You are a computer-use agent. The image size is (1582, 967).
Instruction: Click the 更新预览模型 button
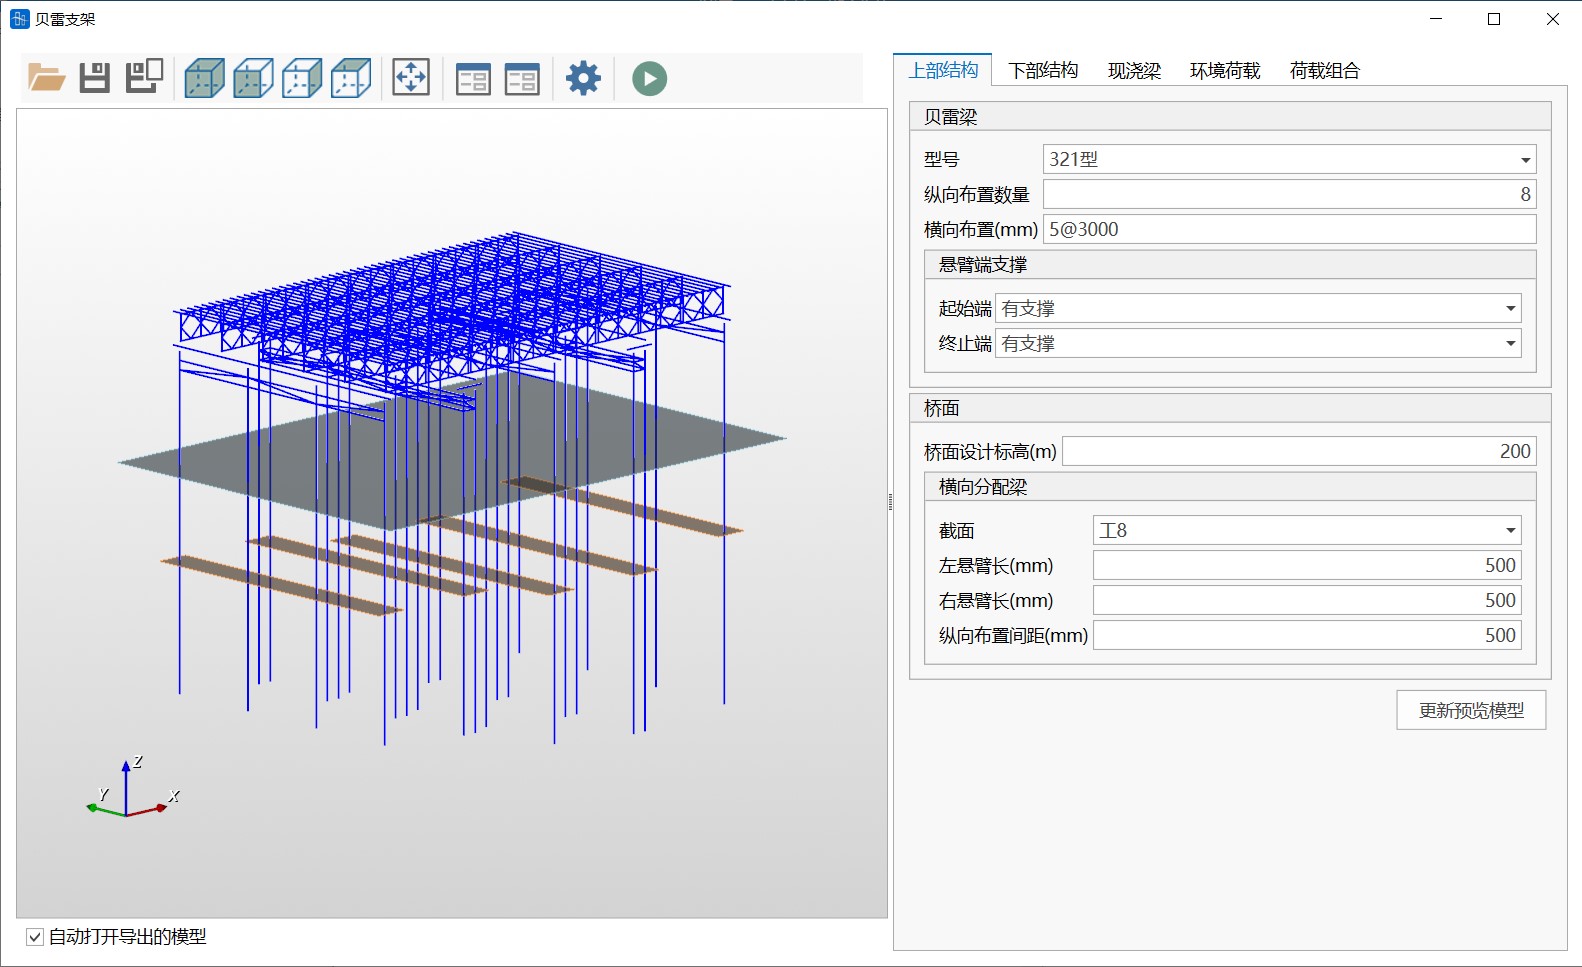click(1471, 710)
